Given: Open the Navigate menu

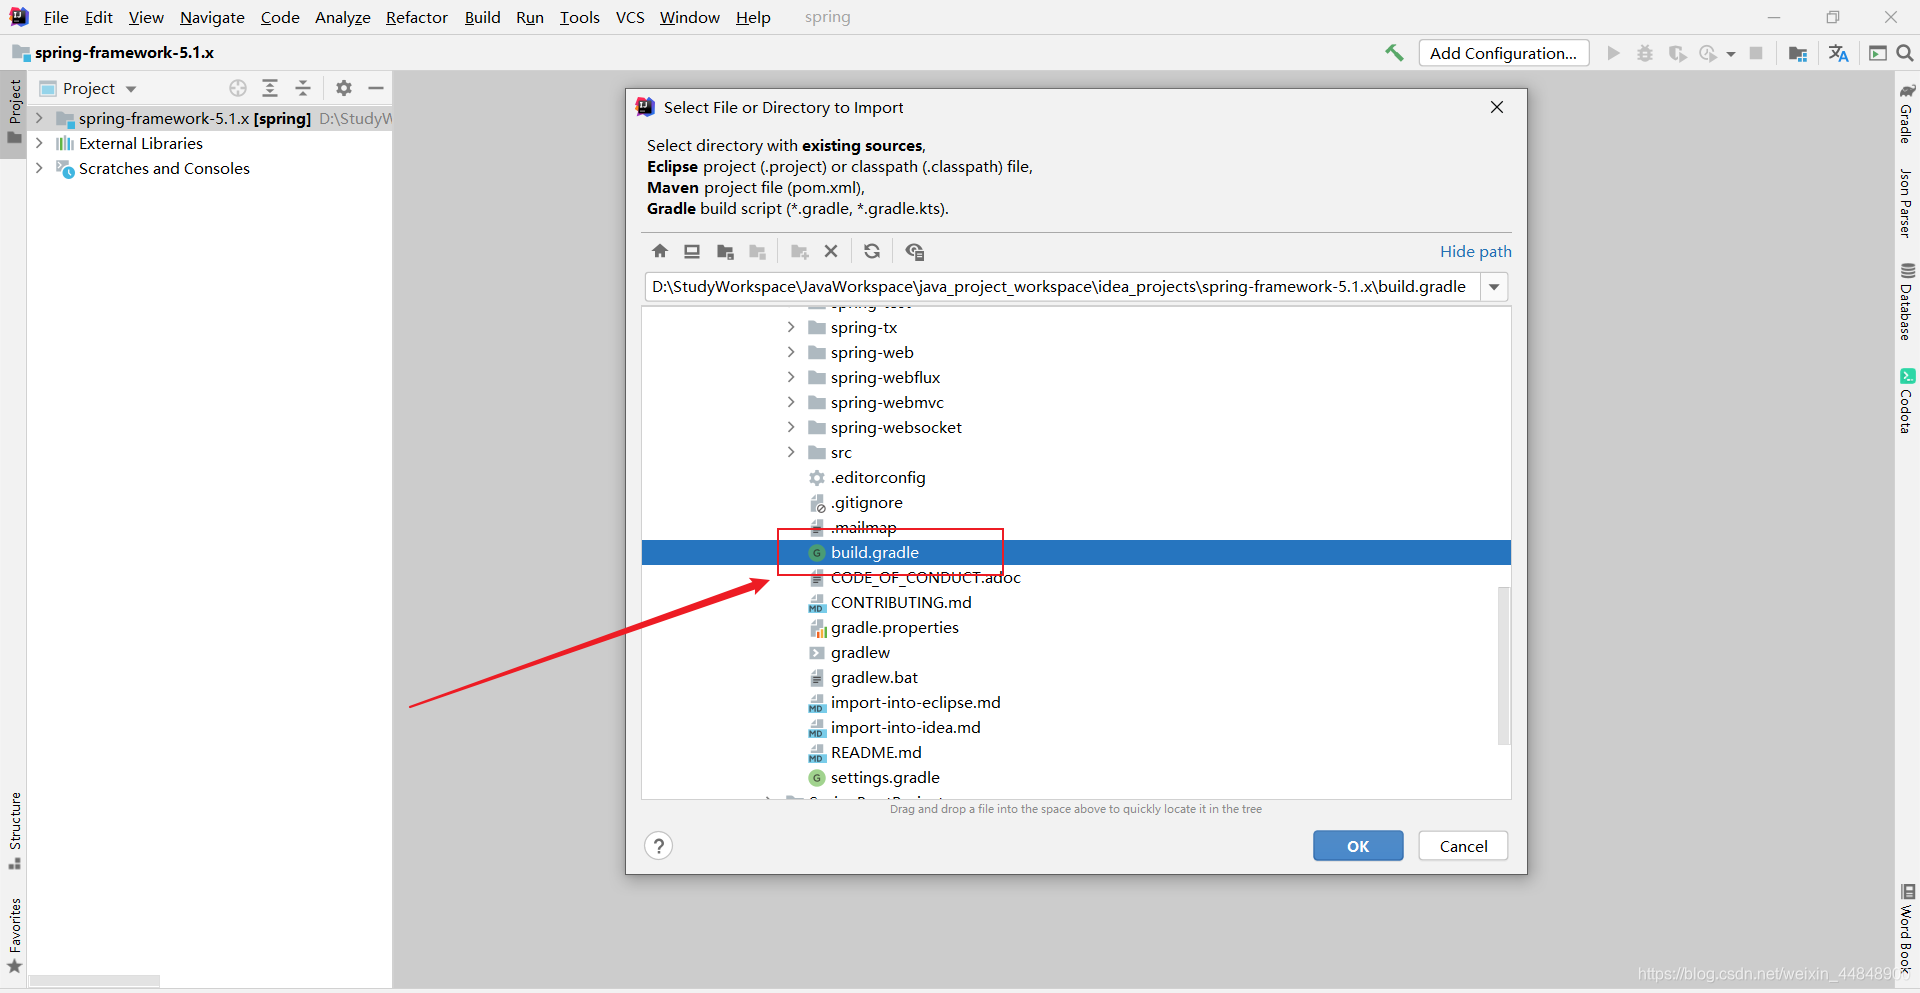Looking at the screenshot, I should (x=212, y=17).
